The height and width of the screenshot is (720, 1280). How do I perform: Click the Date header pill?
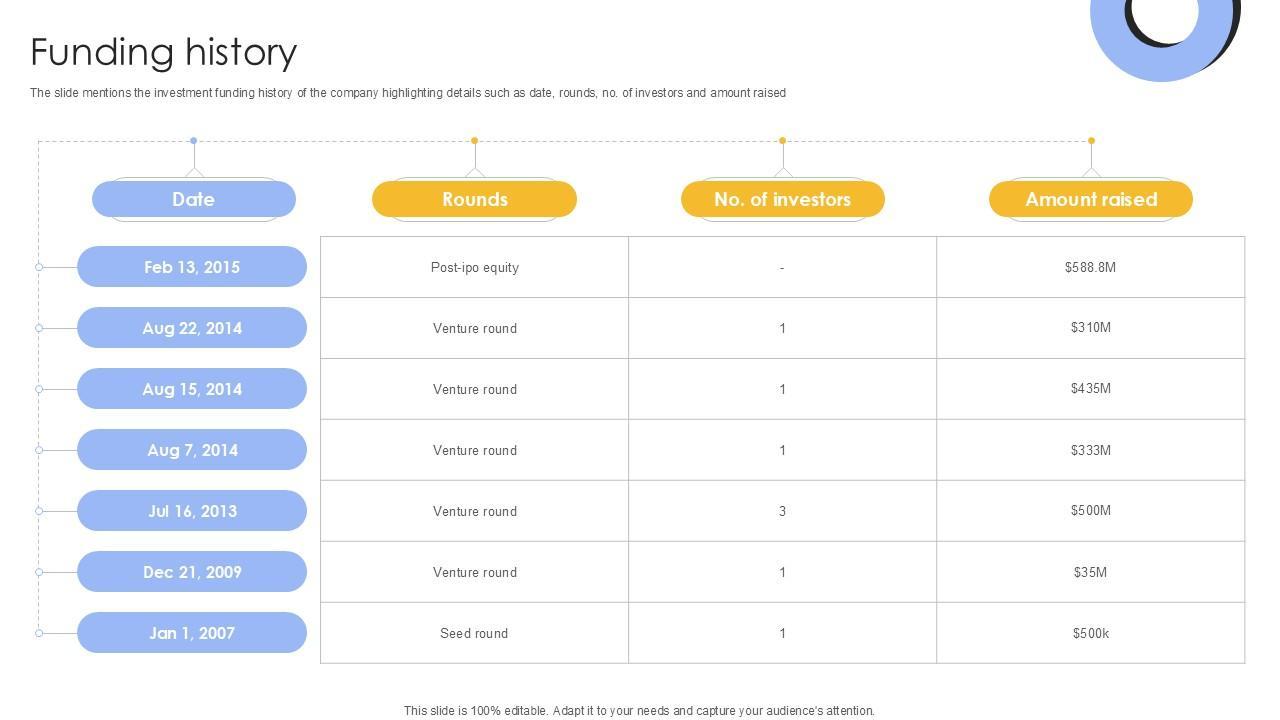click(194, 199)
